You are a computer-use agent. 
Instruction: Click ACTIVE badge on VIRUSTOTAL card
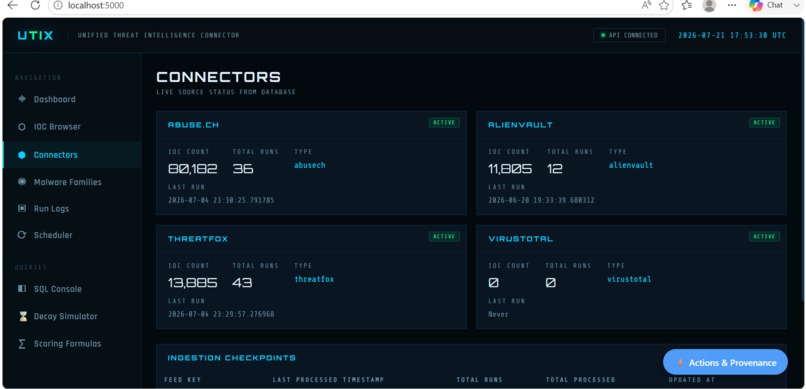point(764,236)
